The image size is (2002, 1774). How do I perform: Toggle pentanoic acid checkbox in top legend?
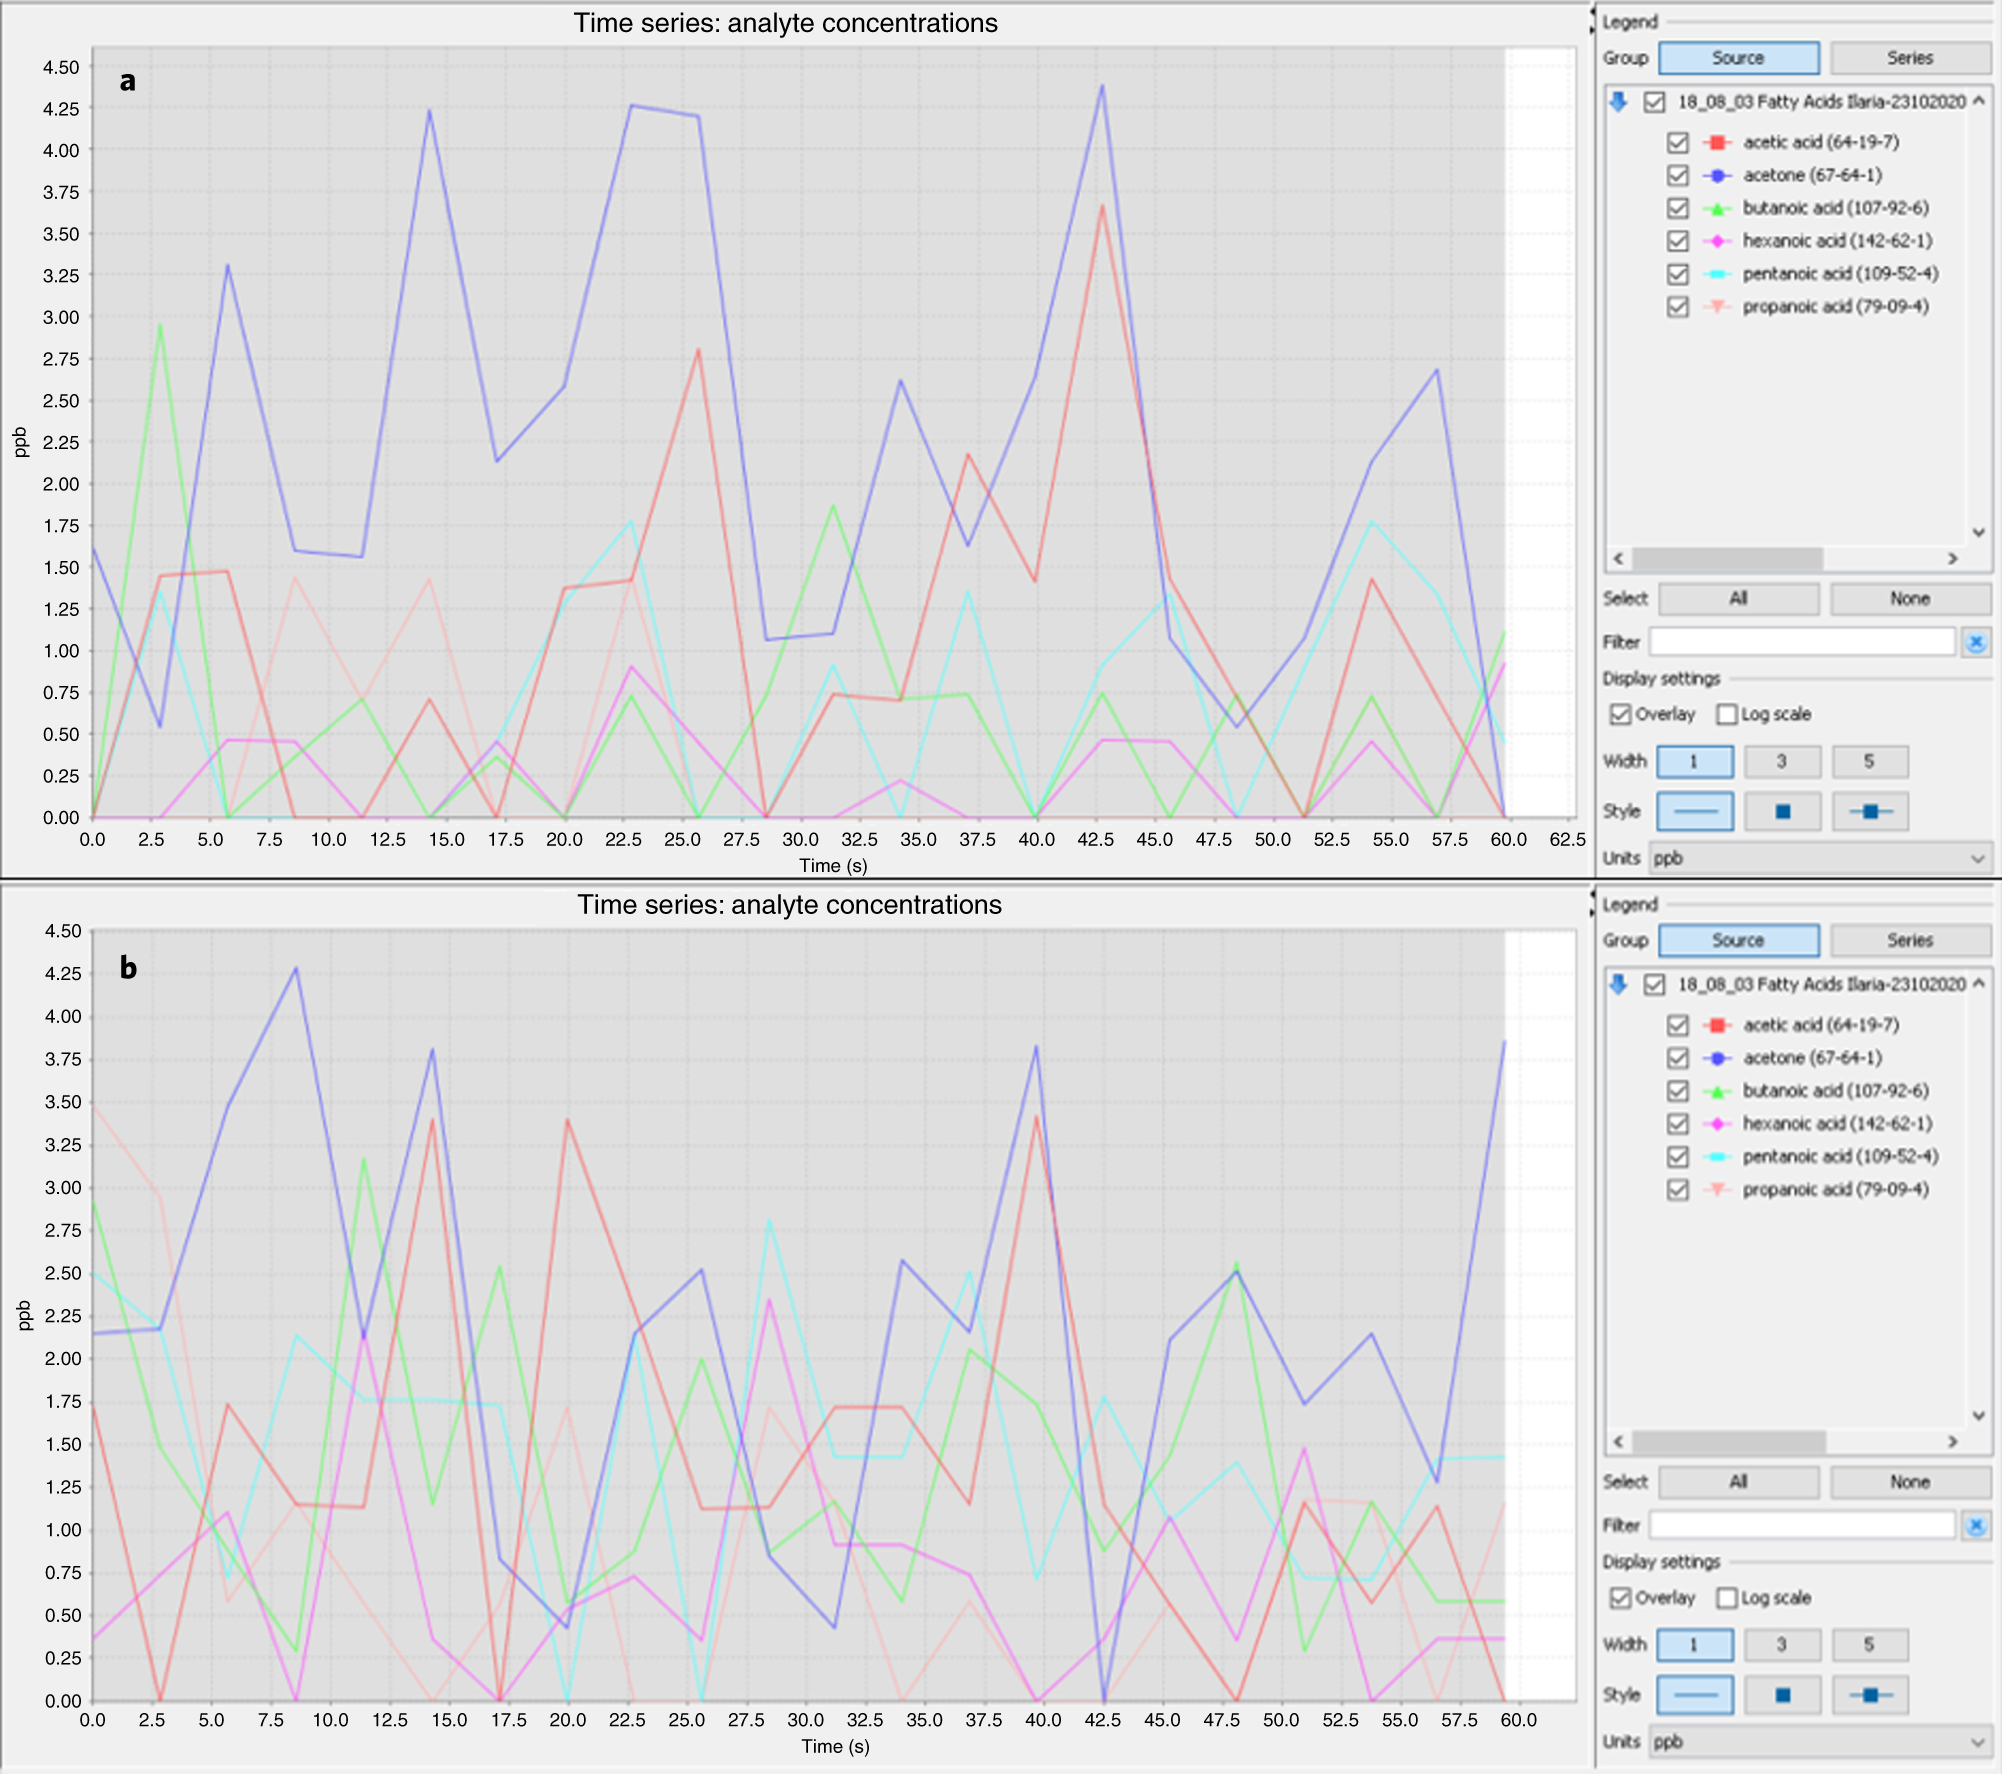pos(1678,274)
